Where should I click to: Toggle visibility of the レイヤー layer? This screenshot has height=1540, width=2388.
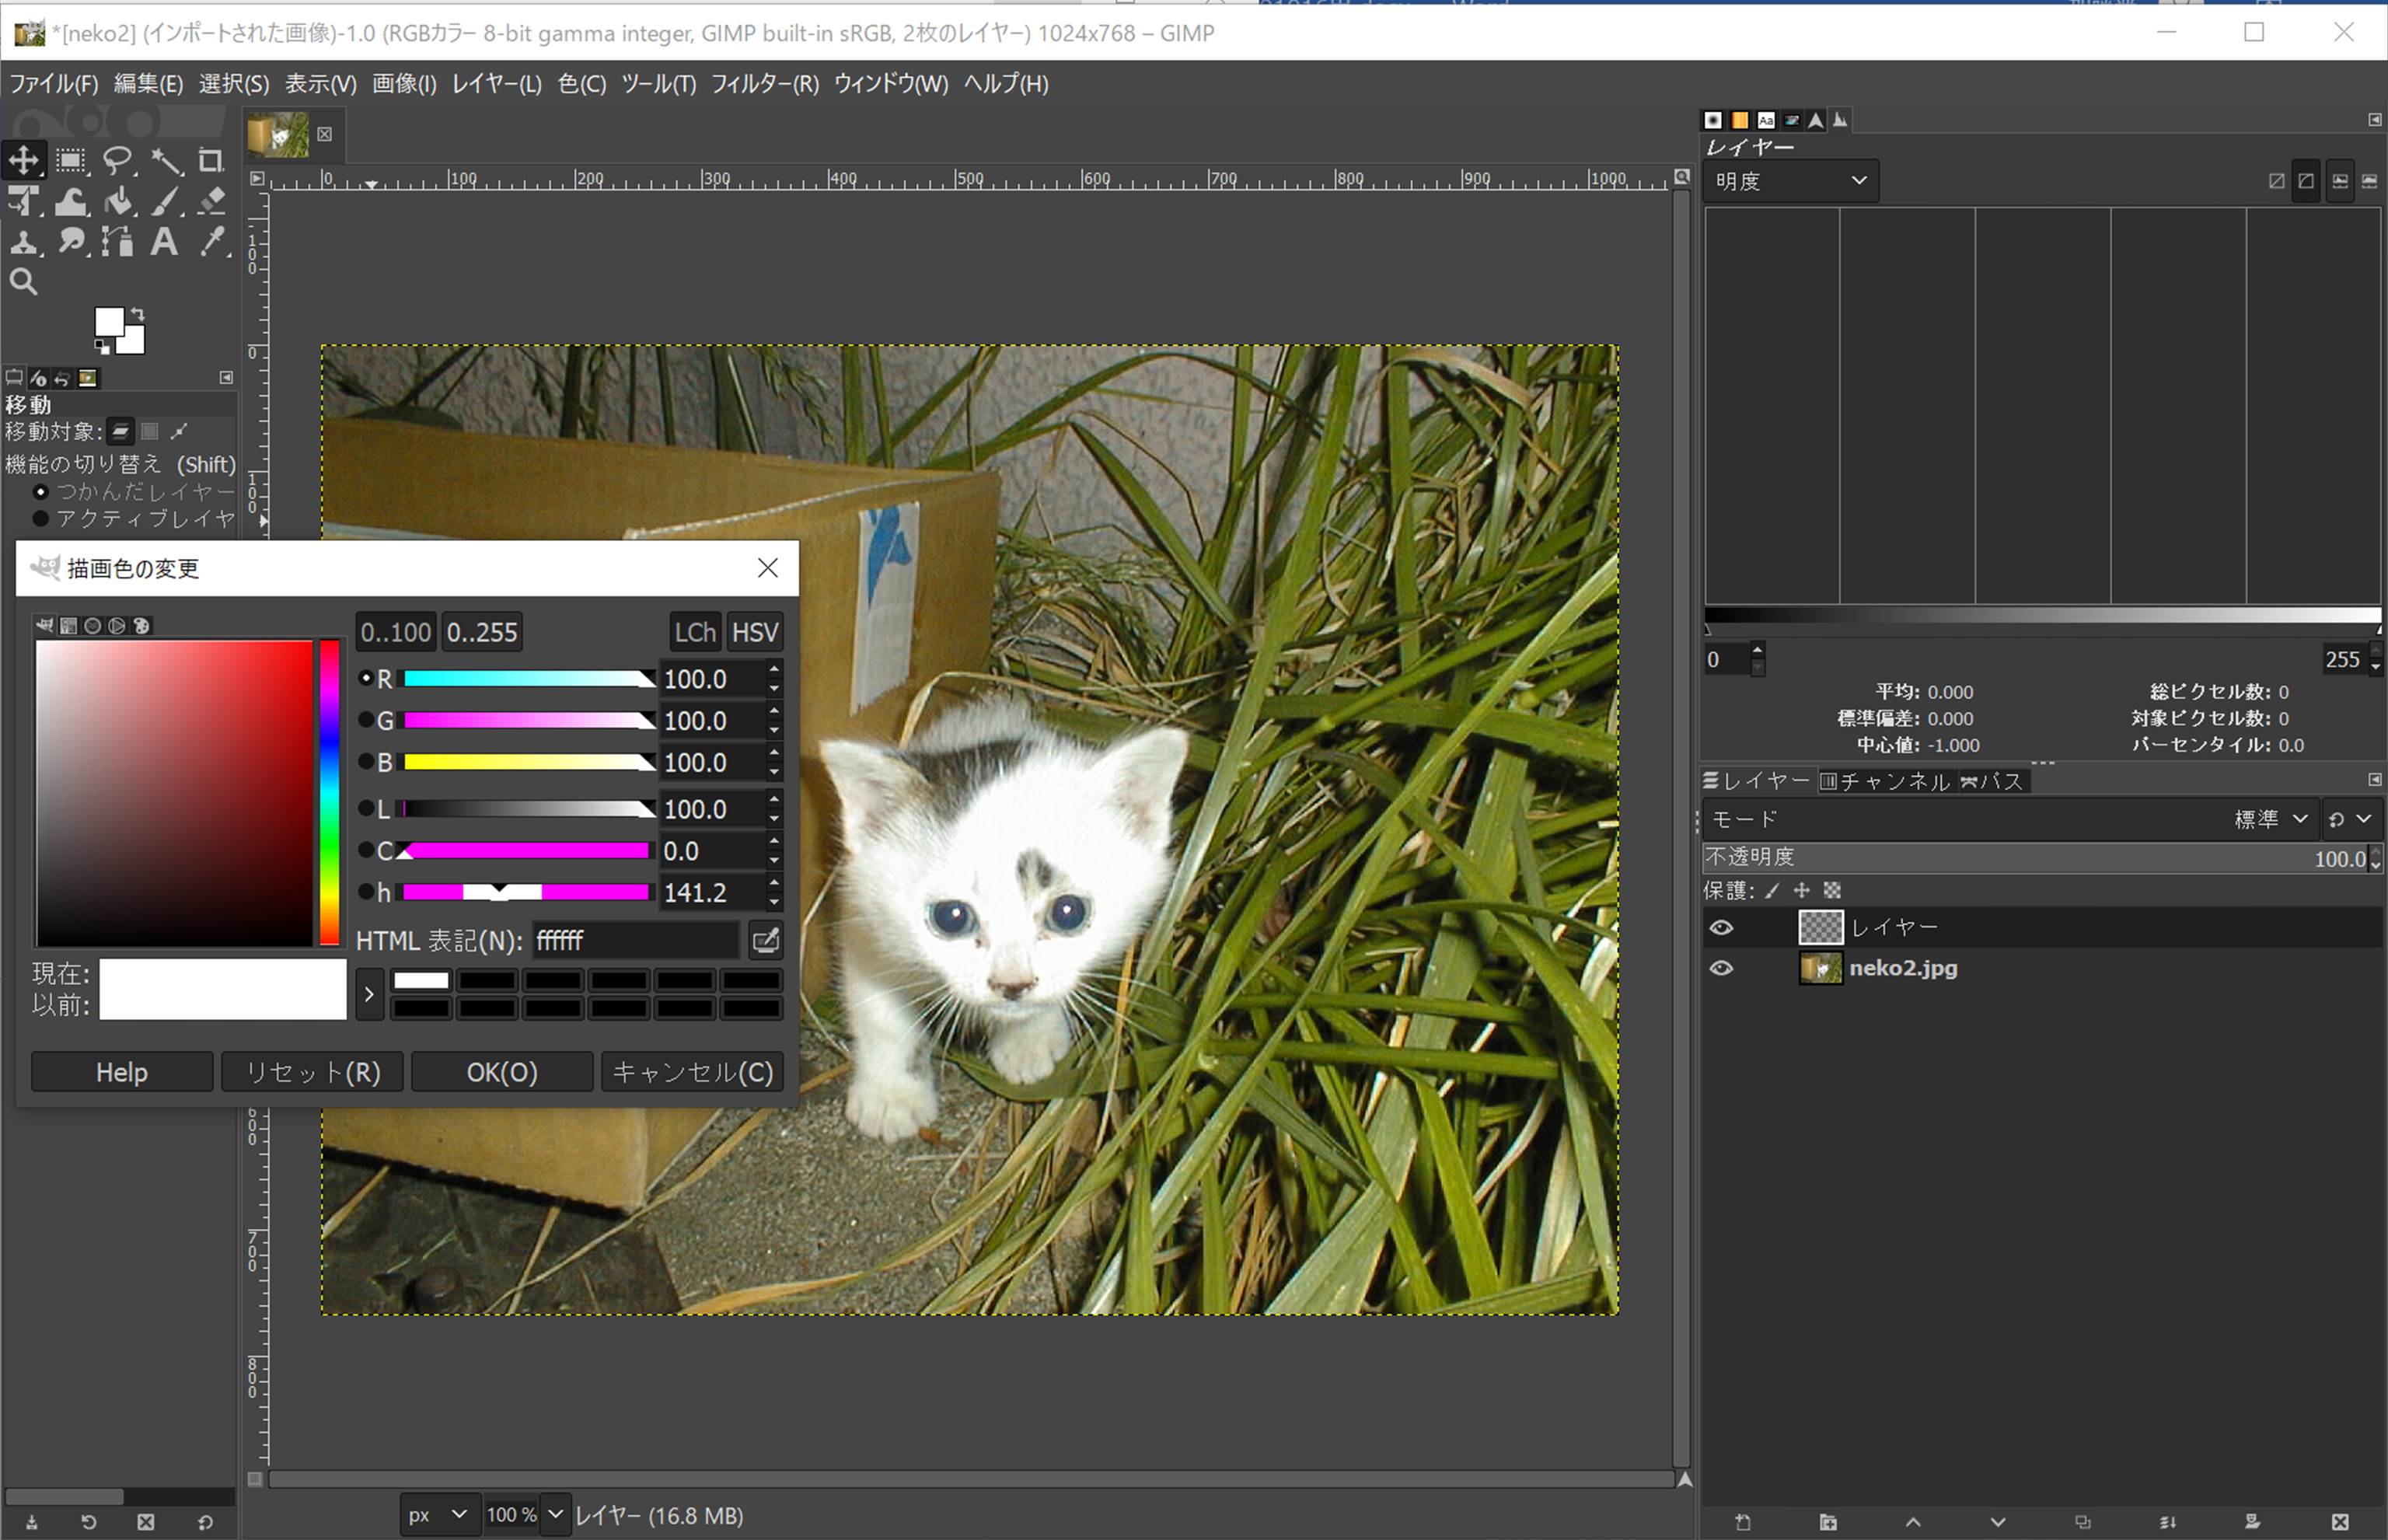1721,927
